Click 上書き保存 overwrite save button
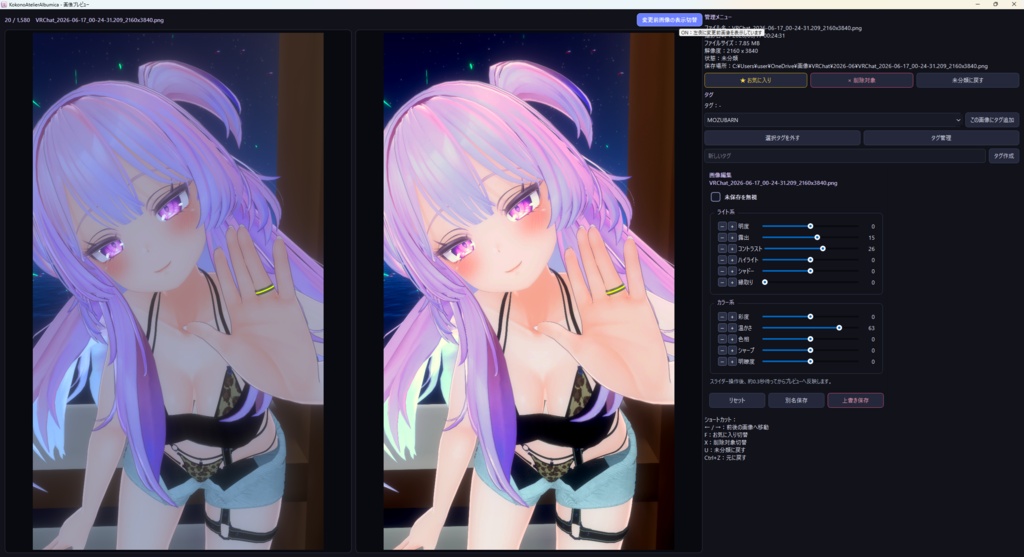 [856, 400]
